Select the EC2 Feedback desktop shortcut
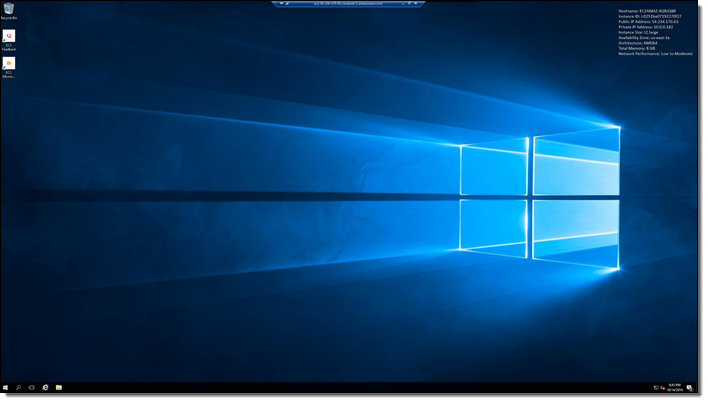Viewport: 708px width, 403px height. [9, 37]
